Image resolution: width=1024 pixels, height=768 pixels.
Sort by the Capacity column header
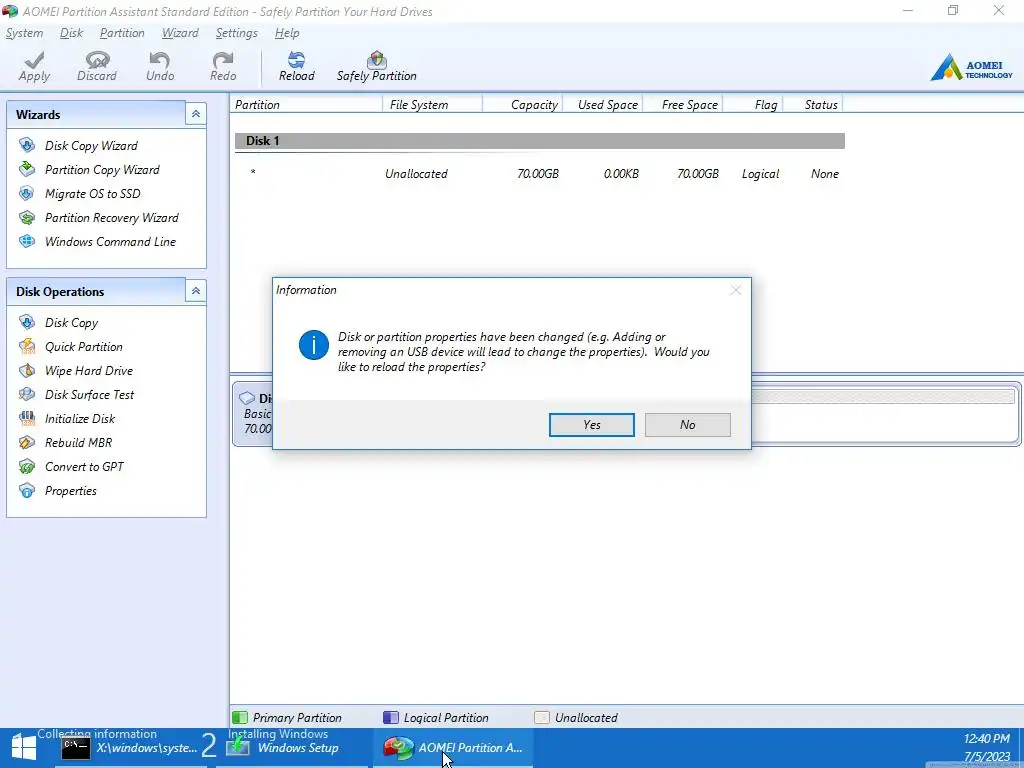pos(522,104)
